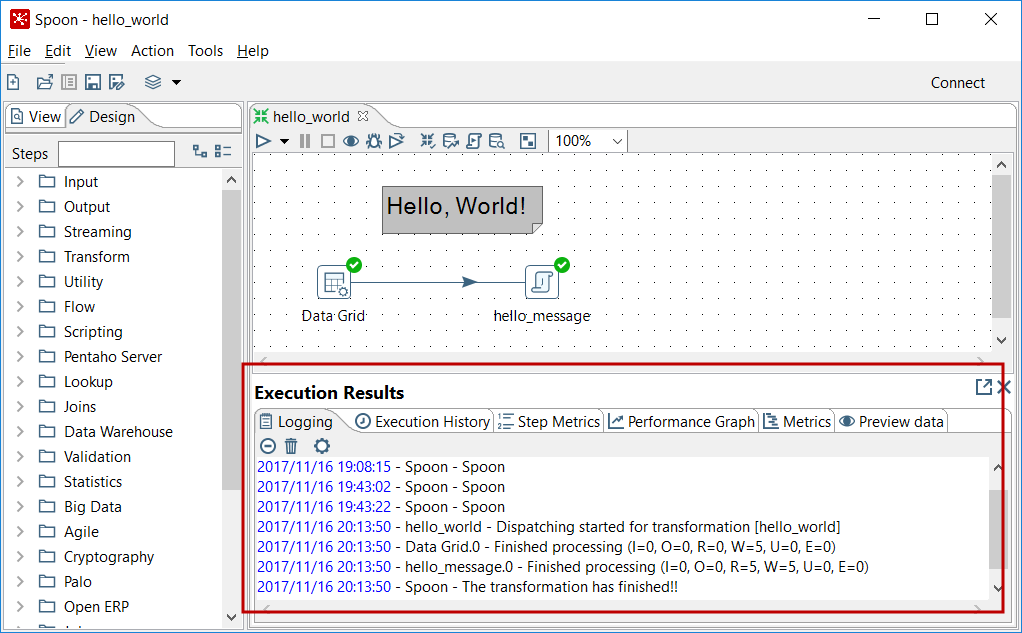Click the Save As toolbar icon
1022x633 pixels.
click(x=117, y=82)
